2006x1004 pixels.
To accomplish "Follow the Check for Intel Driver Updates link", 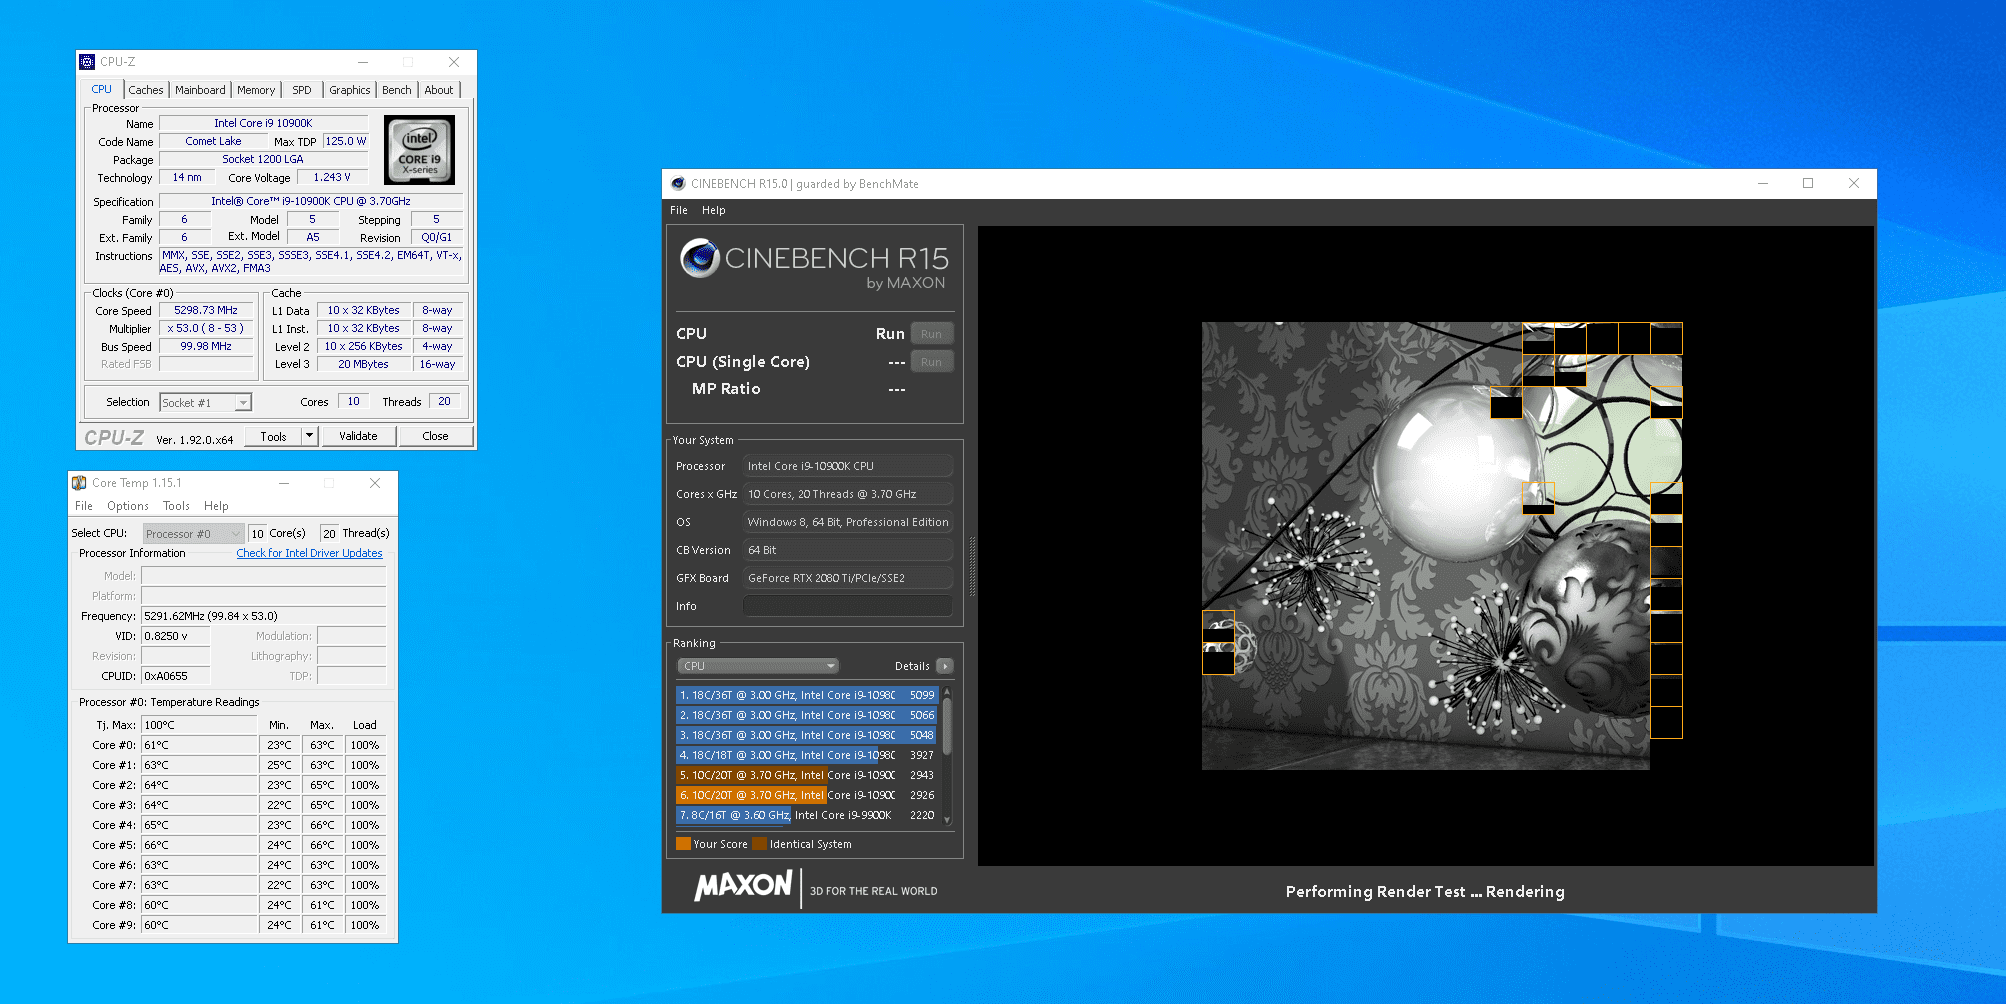I will pos(309,553).
